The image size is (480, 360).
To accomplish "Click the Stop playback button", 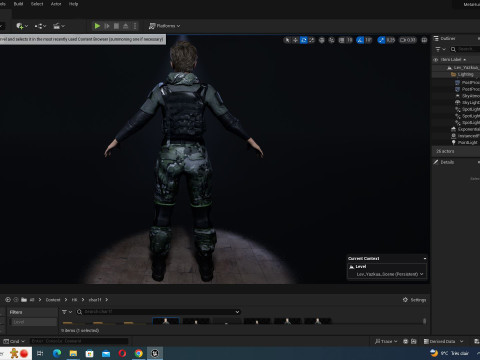I will pos(116,26).
